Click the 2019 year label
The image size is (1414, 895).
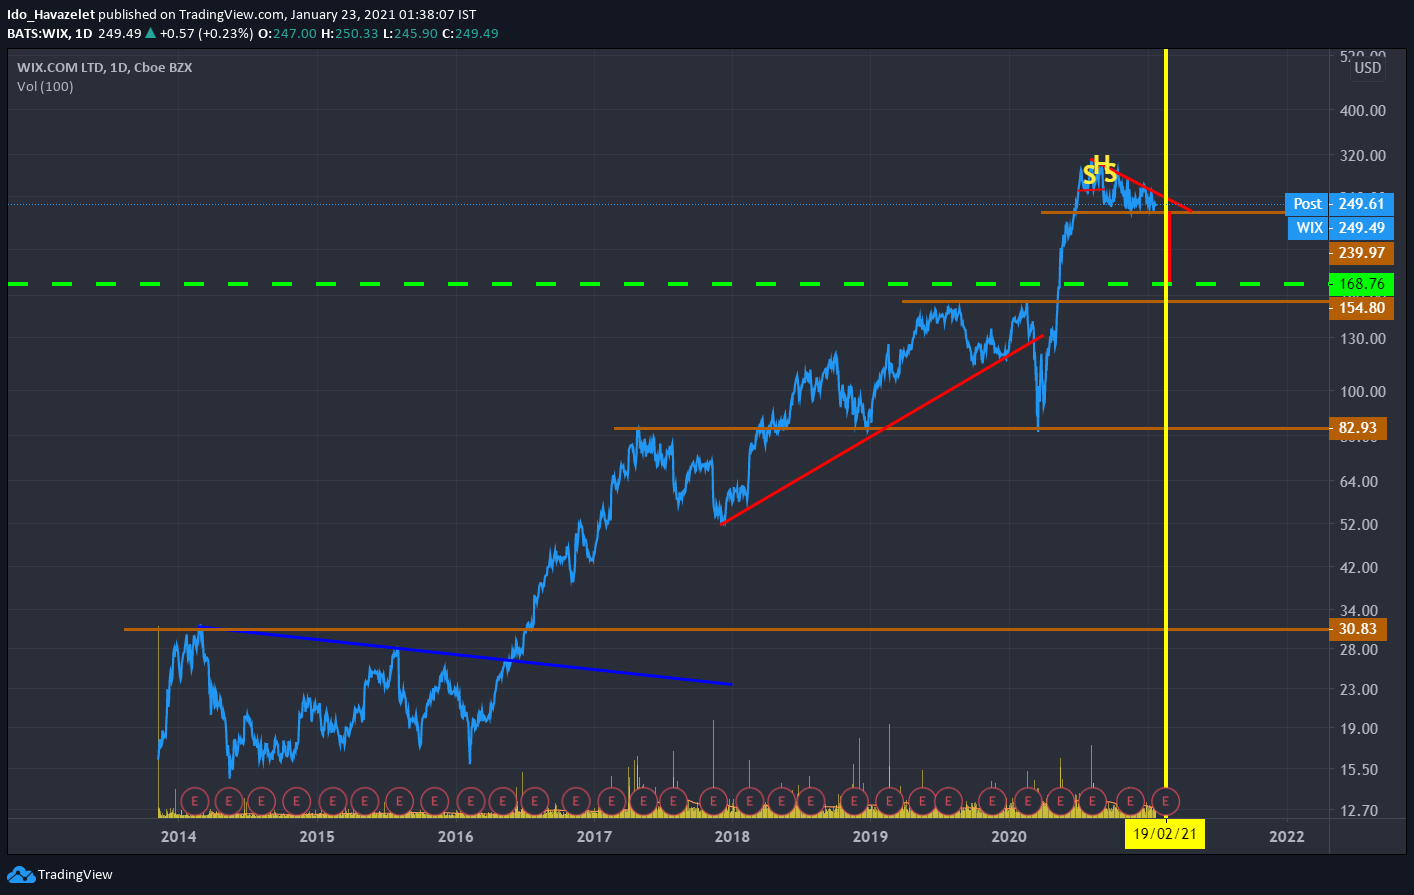(x=870, y=836)
